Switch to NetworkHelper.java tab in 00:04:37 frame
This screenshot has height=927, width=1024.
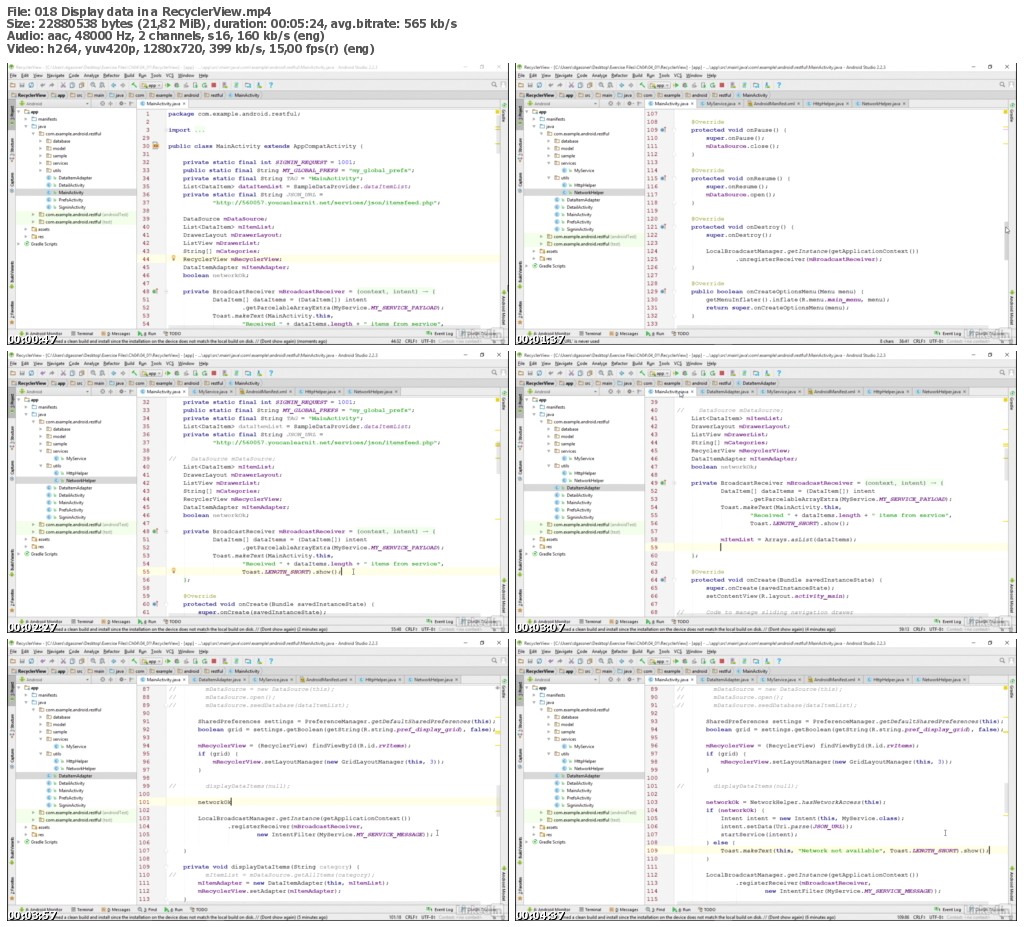pos(940,679)
